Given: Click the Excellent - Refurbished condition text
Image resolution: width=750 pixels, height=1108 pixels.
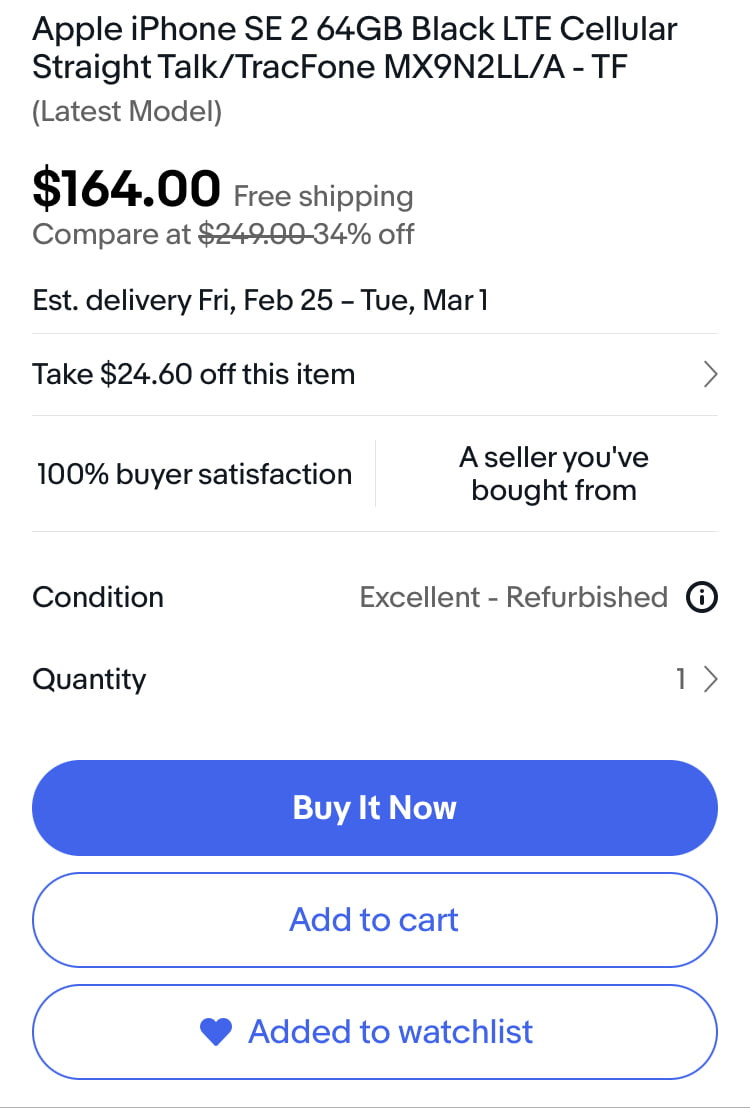Looking at the screenshot, I should click(x=514, y=598).
